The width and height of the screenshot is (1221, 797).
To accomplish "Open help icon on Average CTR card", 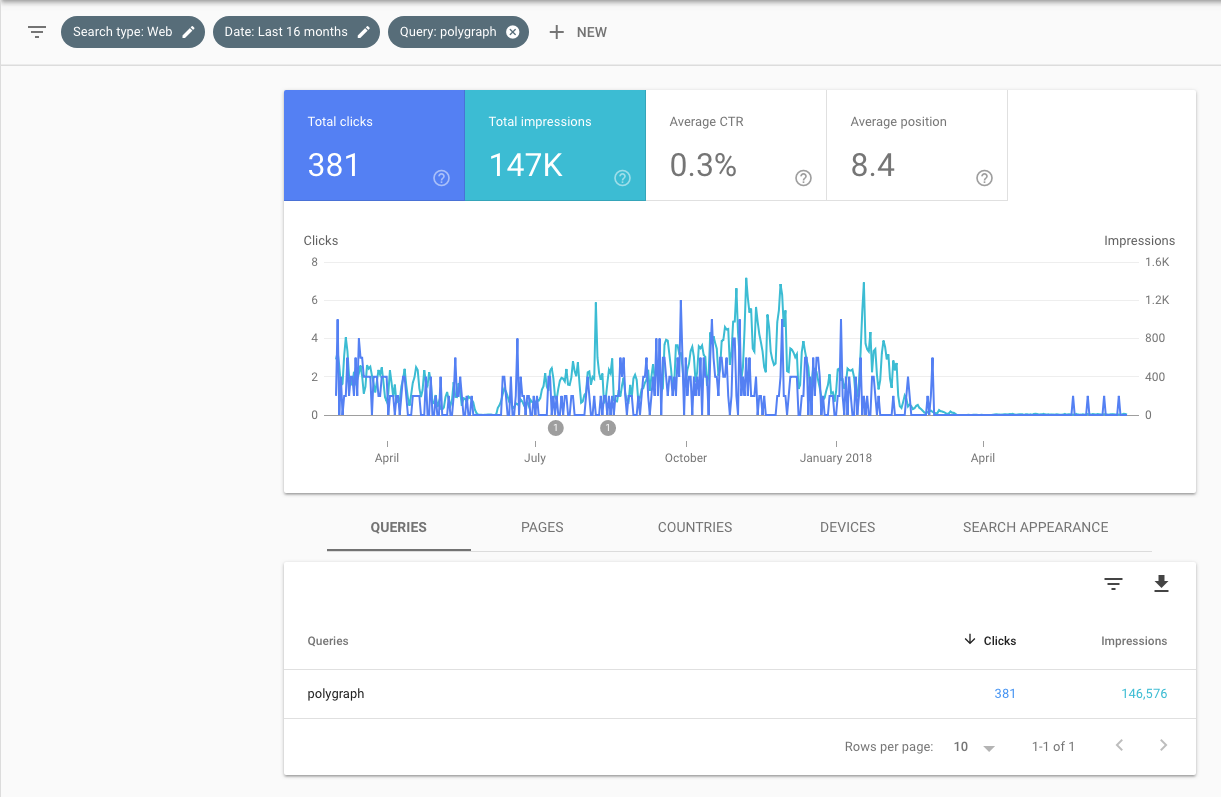I will 803,178.
